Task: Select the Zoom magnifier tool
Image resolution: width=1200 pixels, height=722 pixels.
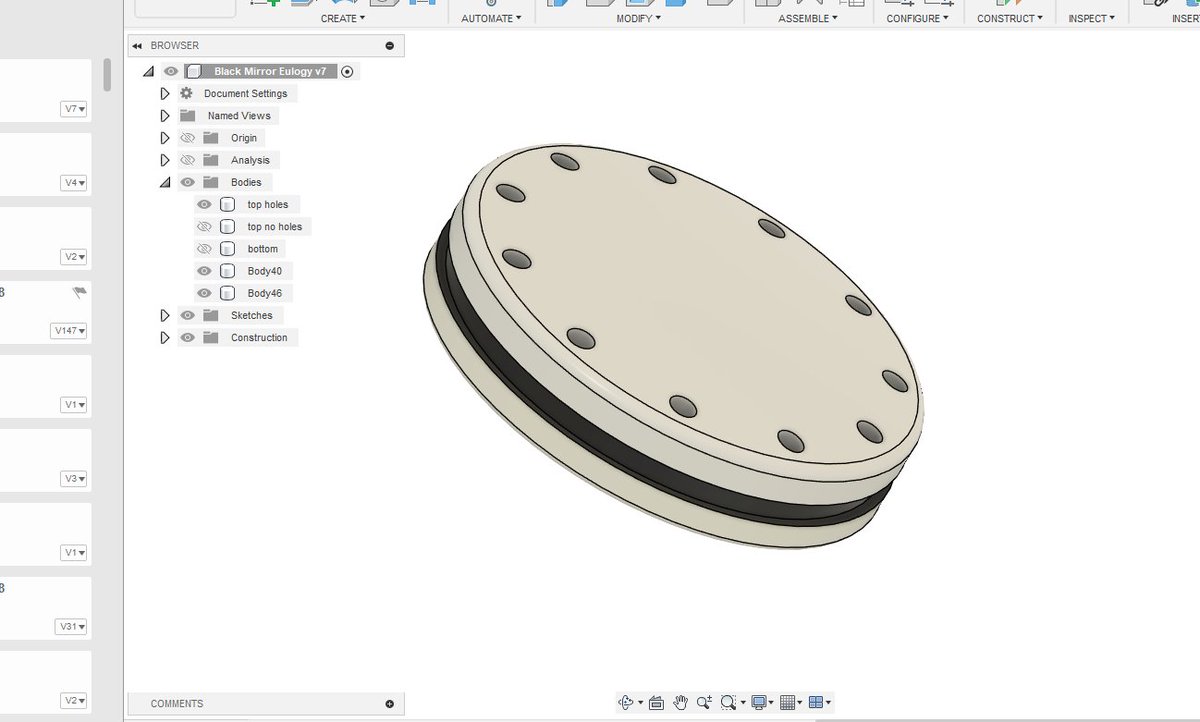Action: click(x=704, y=702)
